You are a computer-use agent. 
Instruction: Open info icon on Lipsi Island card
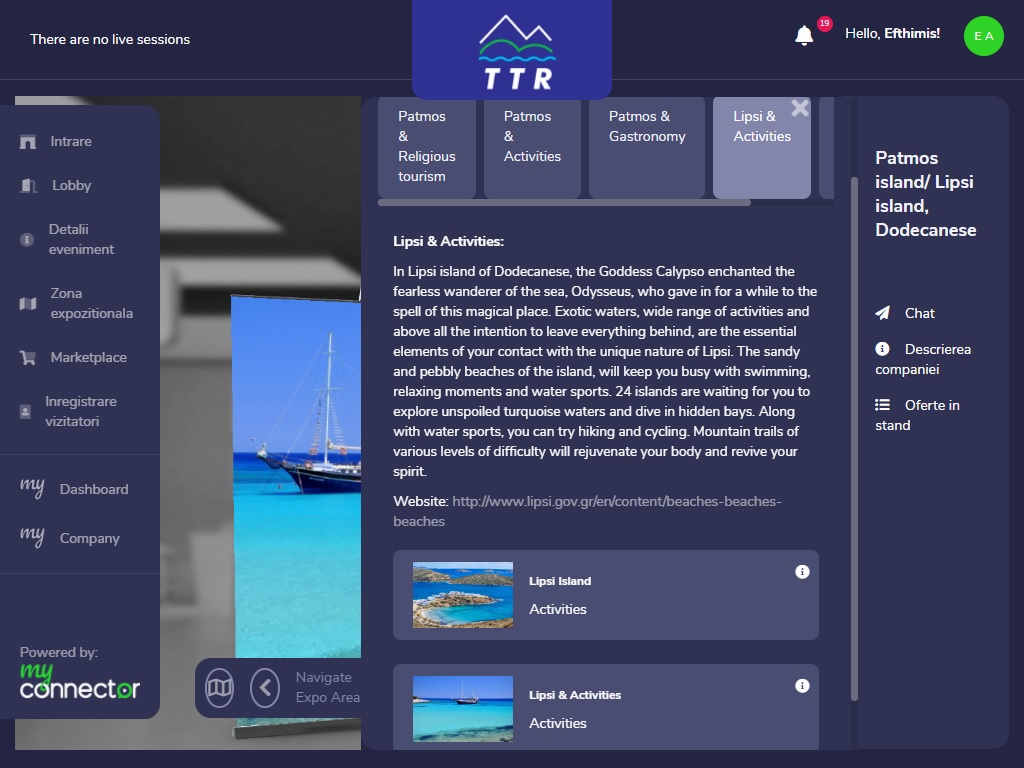802,572
